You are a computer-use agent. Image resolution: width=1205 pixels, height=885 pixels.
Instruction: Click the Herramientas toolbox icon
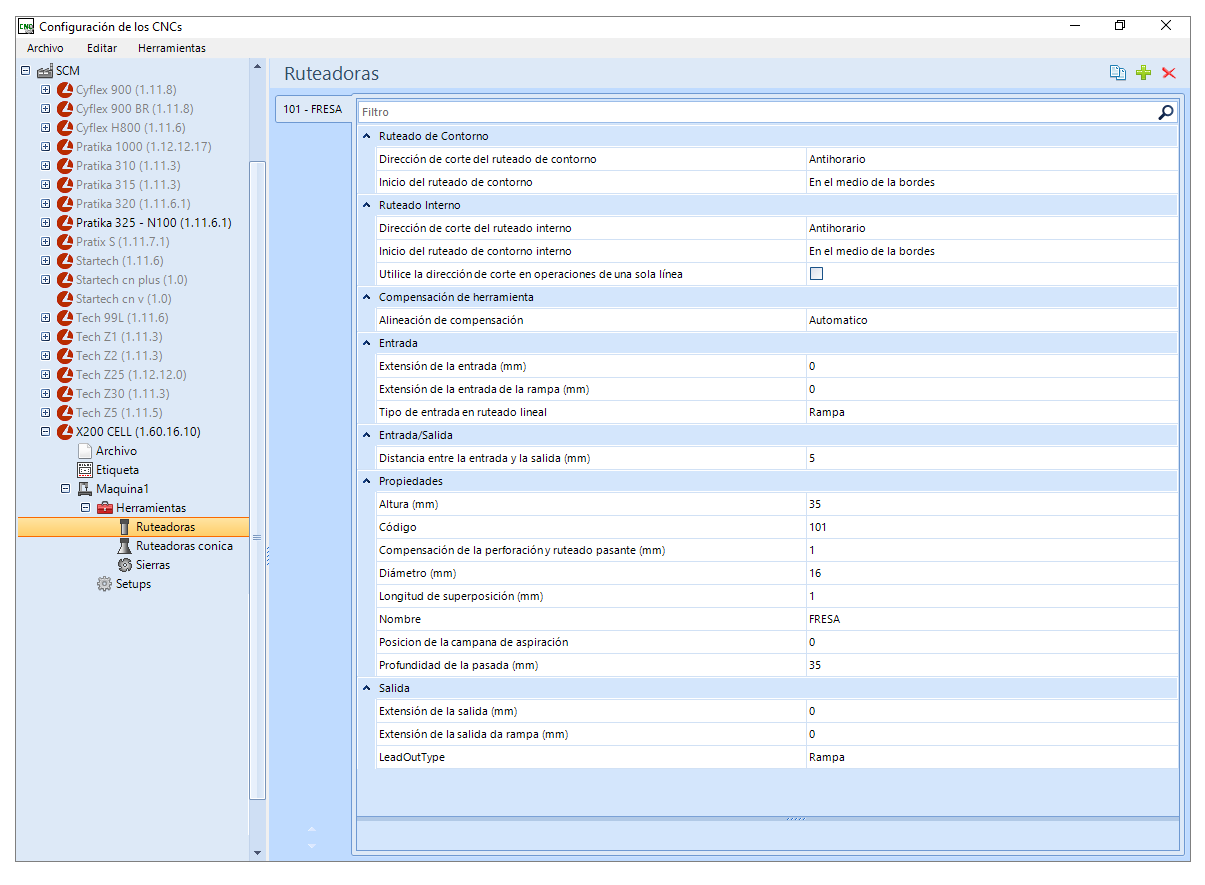105,508
